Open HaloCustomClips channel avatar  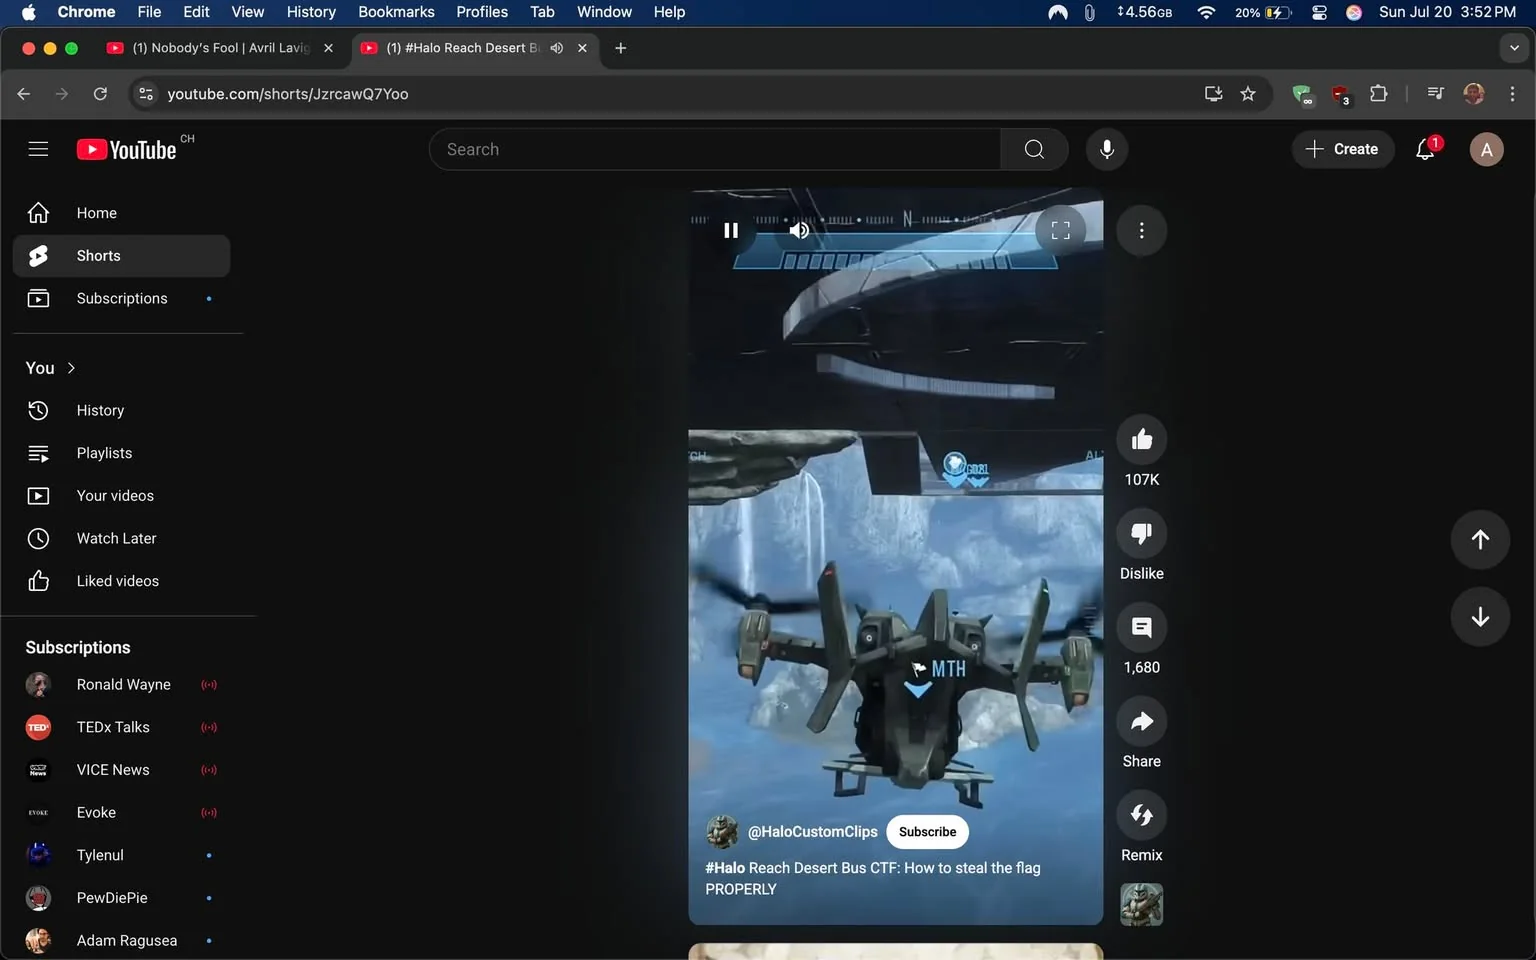pyautogui.click(x=722, y=832)
